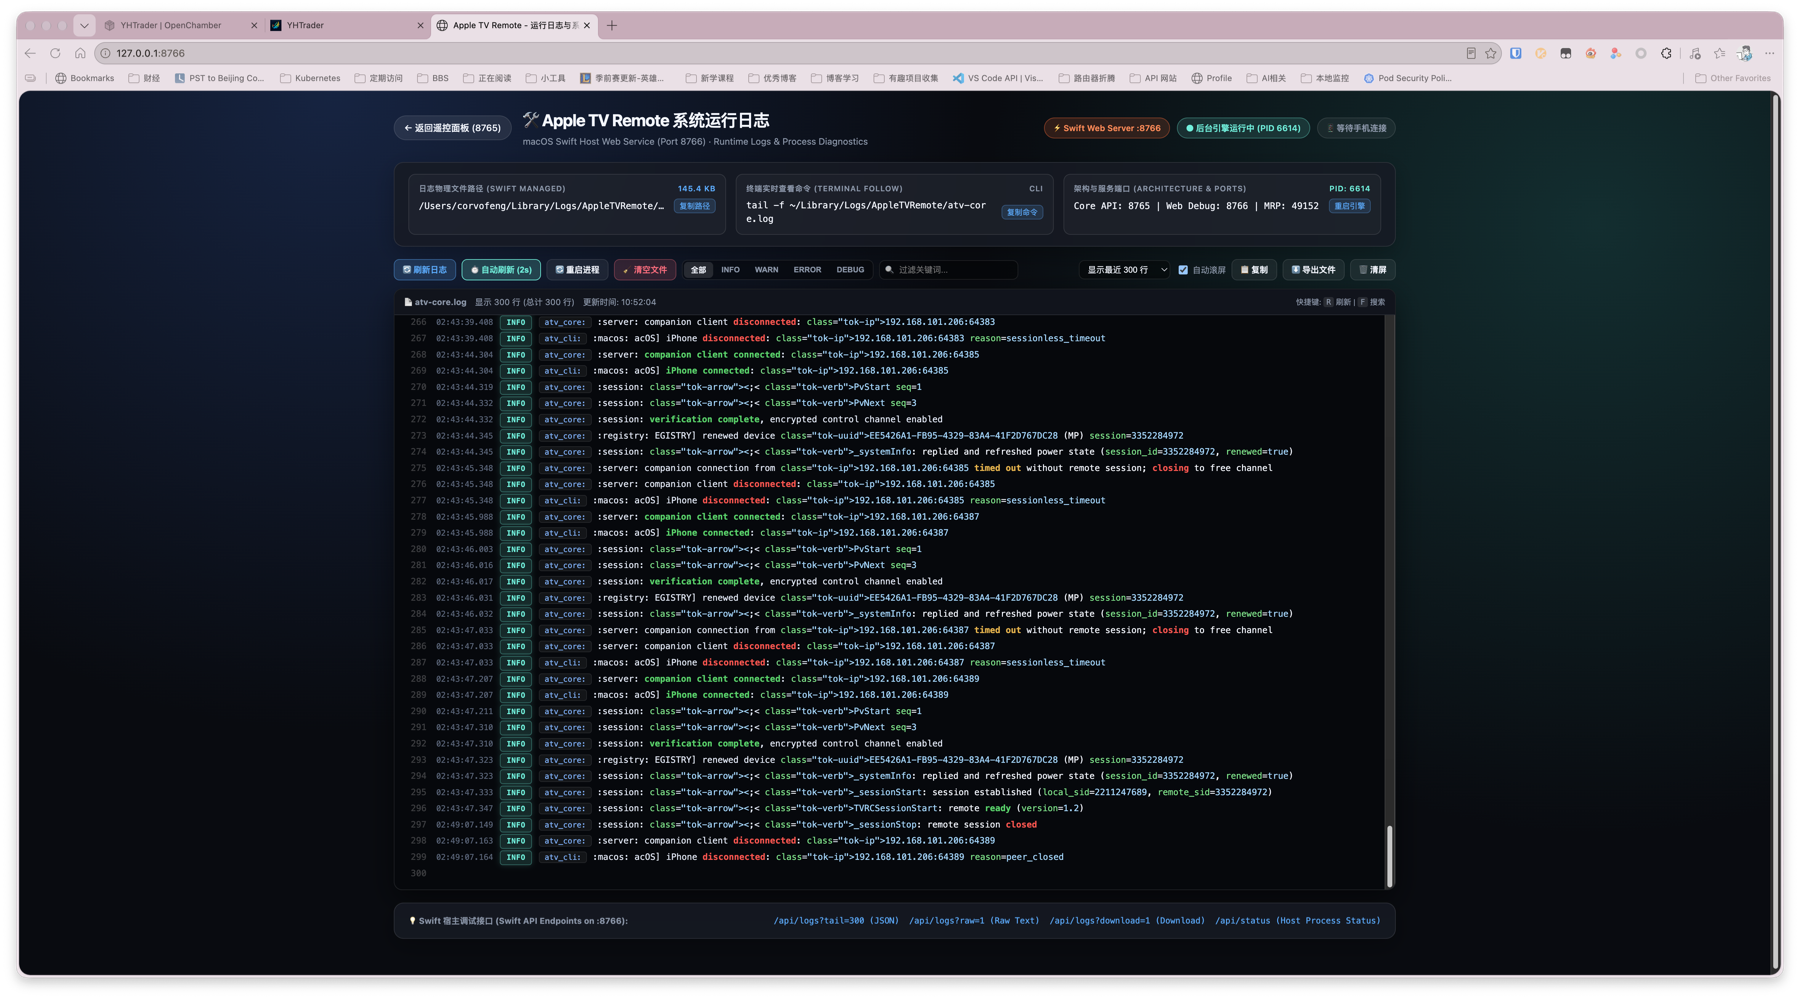Open browser home page icon
The width and height of the screenshot is (1800, 999).
click(80, 53)
